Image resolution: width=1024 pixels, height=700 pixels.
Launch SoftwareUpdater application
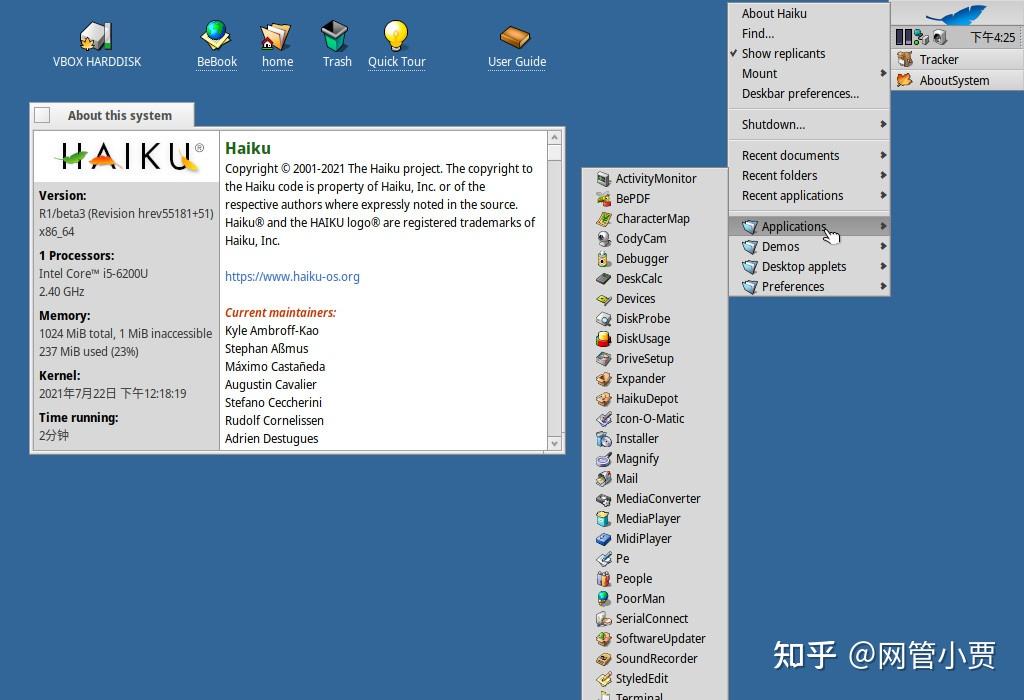[x=655, y=639]
